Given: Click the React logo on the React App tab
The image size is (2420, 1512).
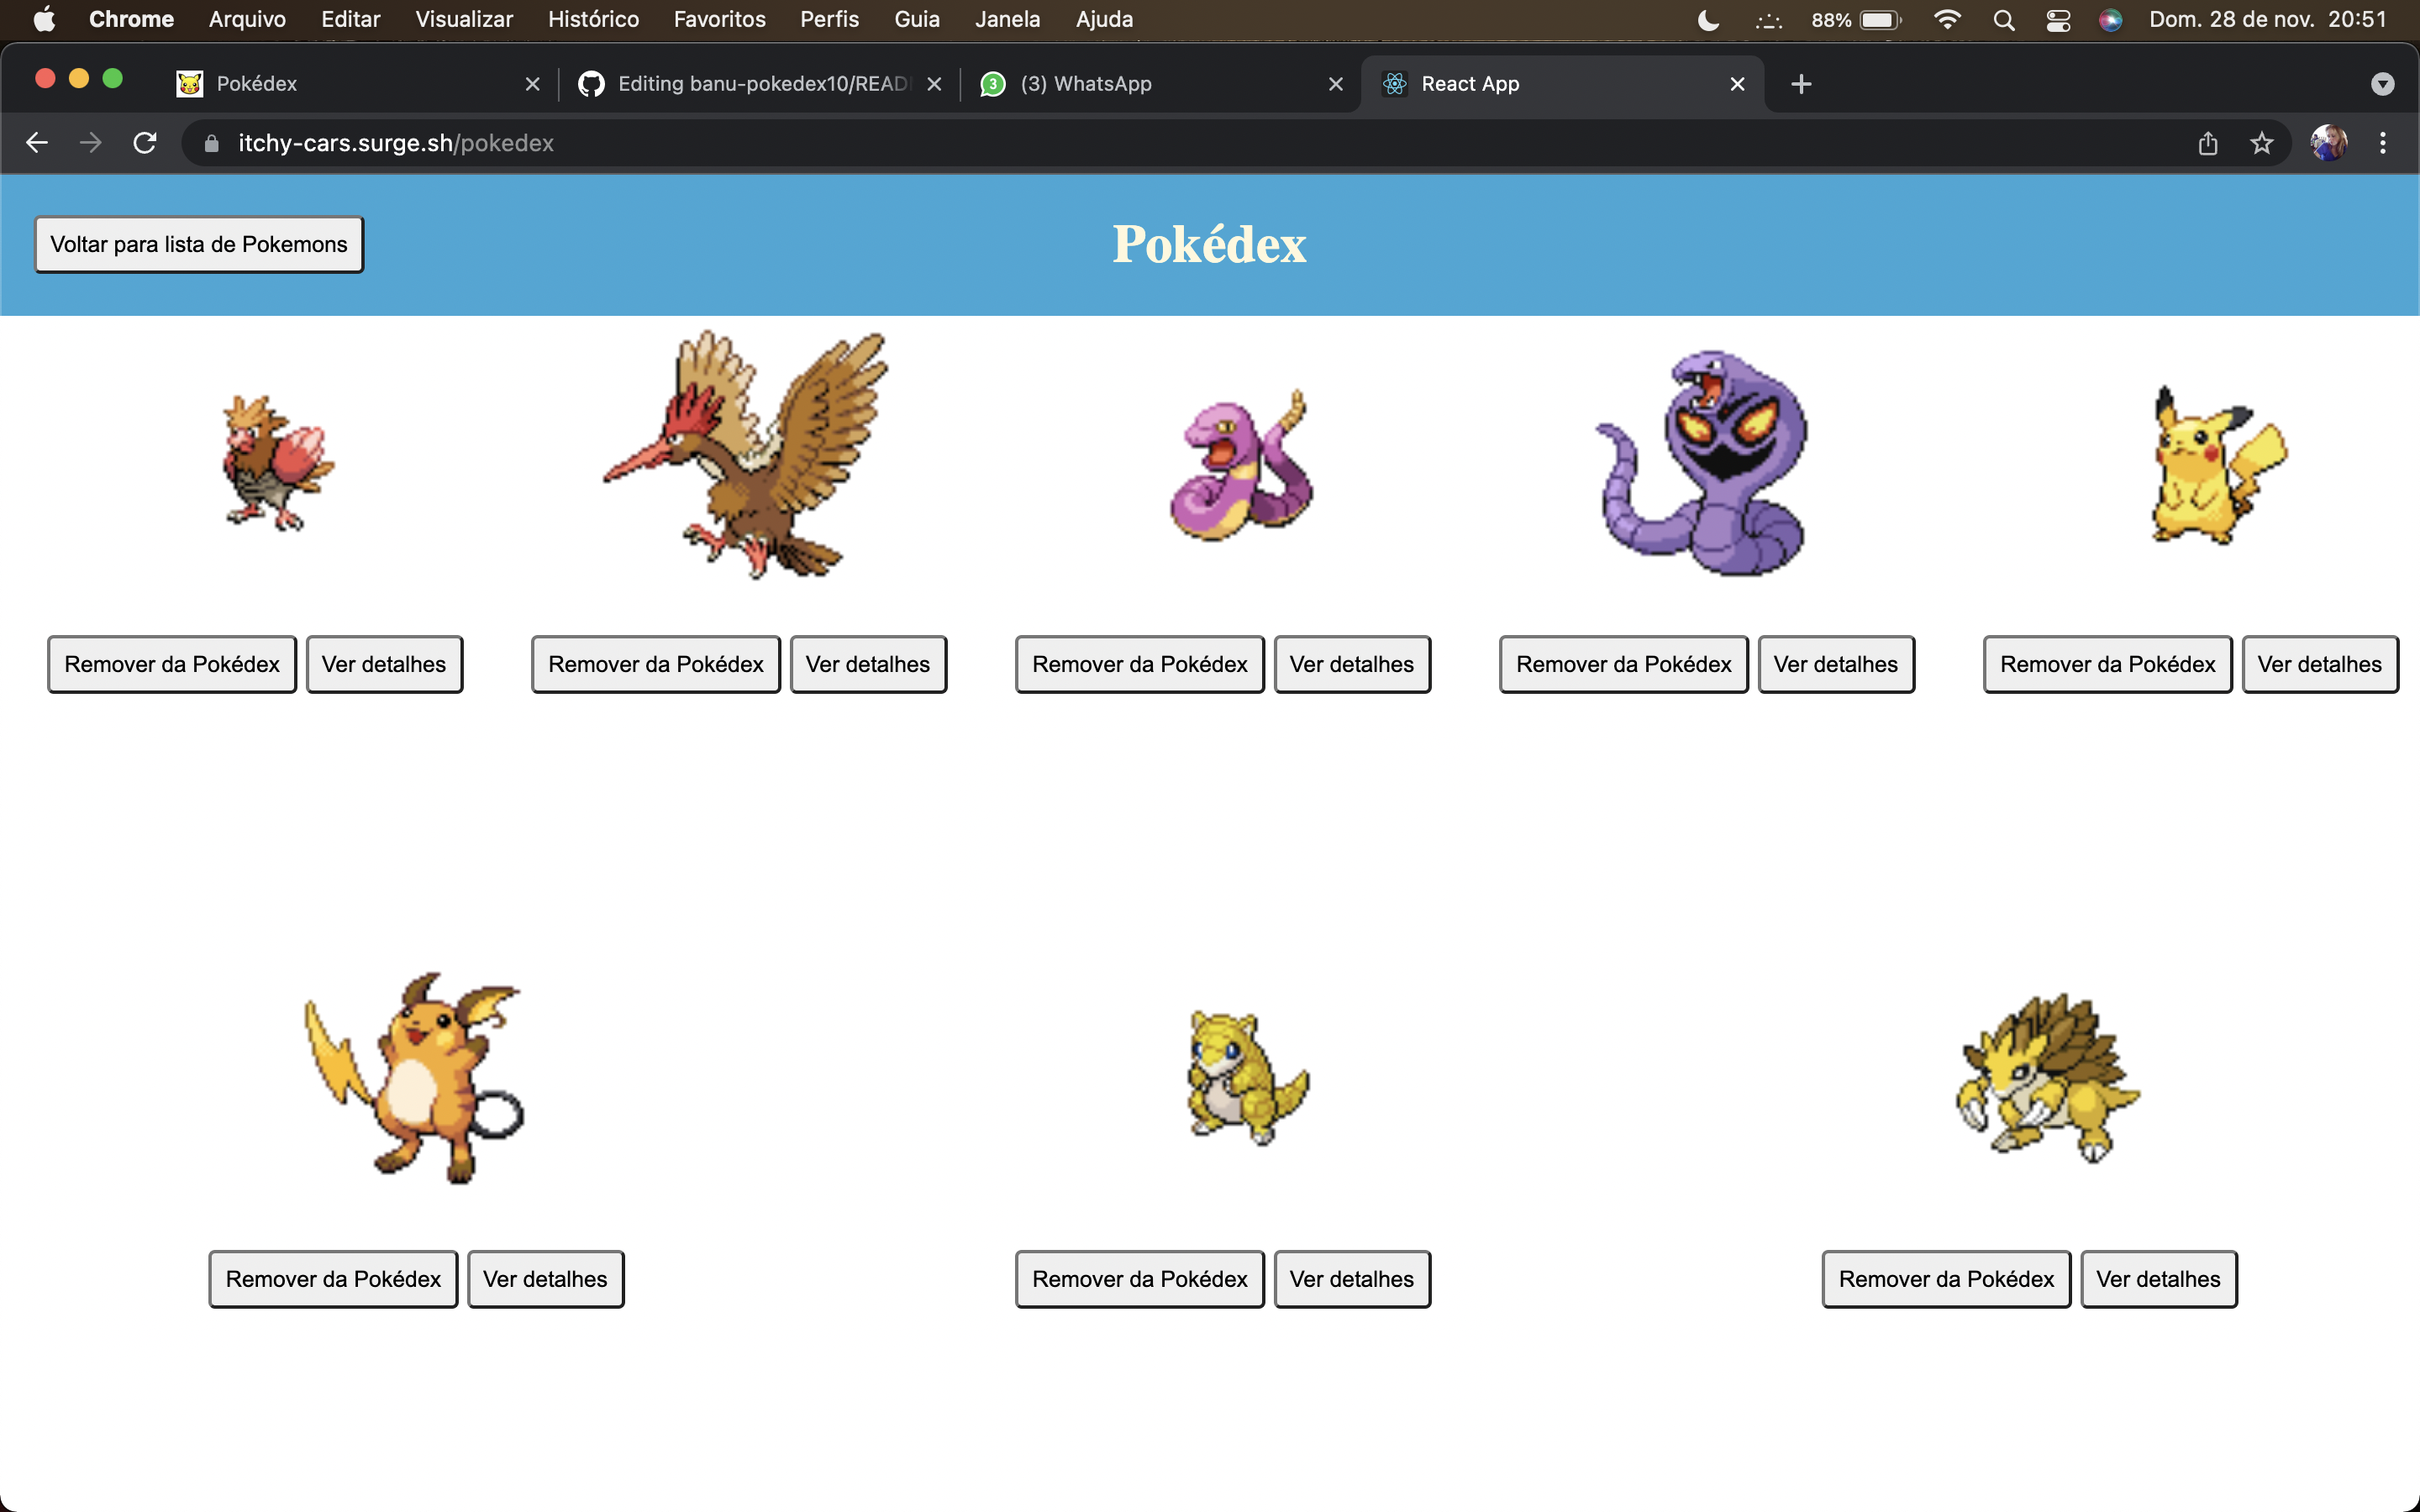Looking at the screenshot, I should point(1394,84).
